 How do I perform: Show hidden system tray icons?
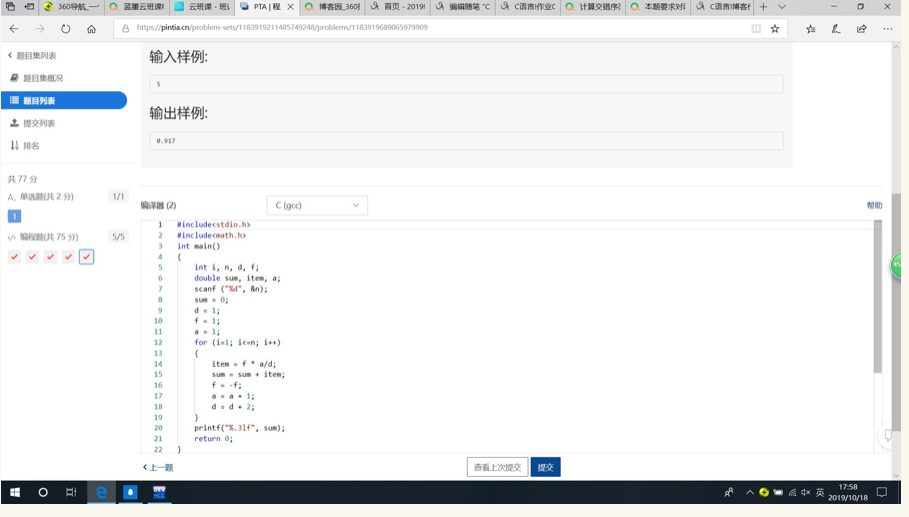[750, 492]
